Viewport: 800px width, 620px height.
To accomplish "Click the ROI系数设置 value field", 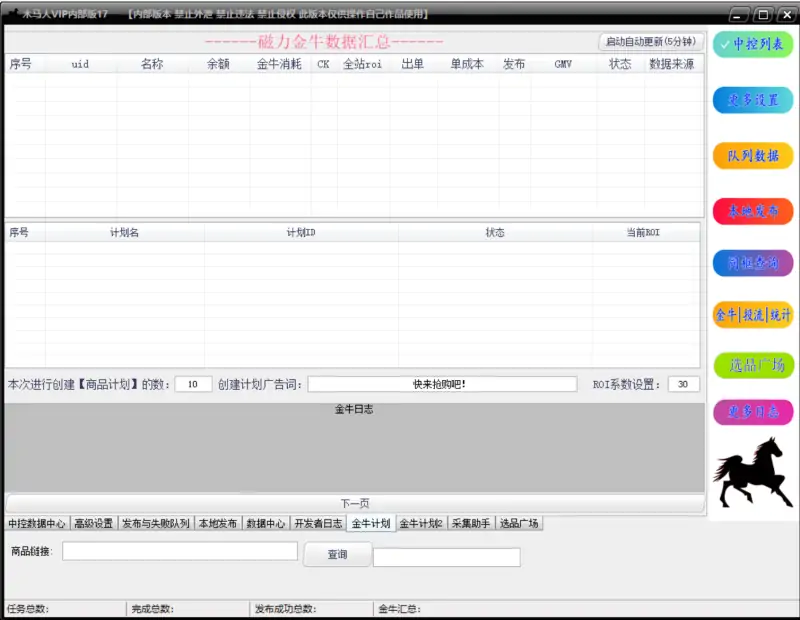I will click(683, 384).
